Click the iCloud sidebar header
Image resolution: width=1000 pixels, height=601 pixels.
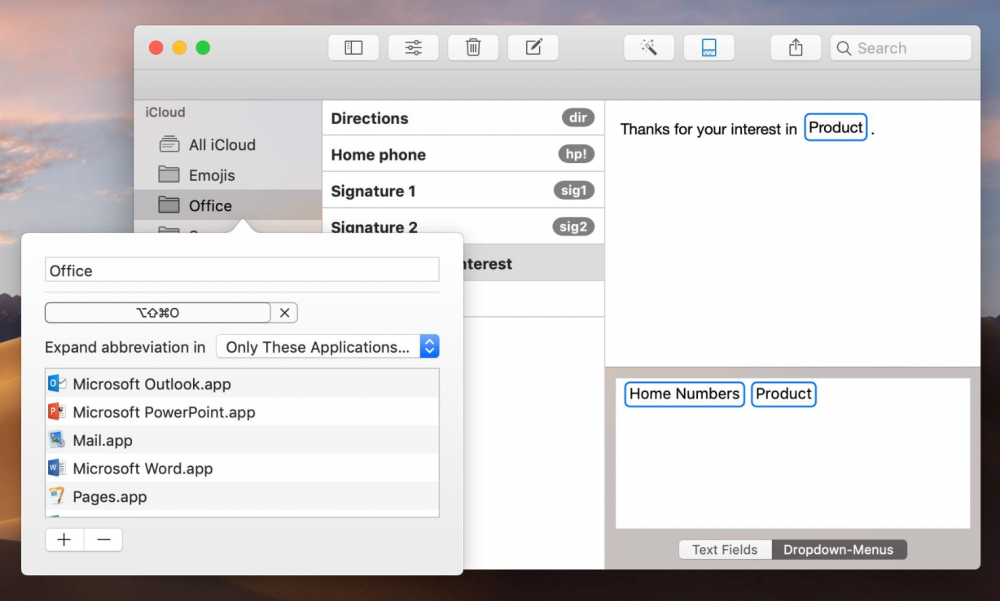pos(165,112)
